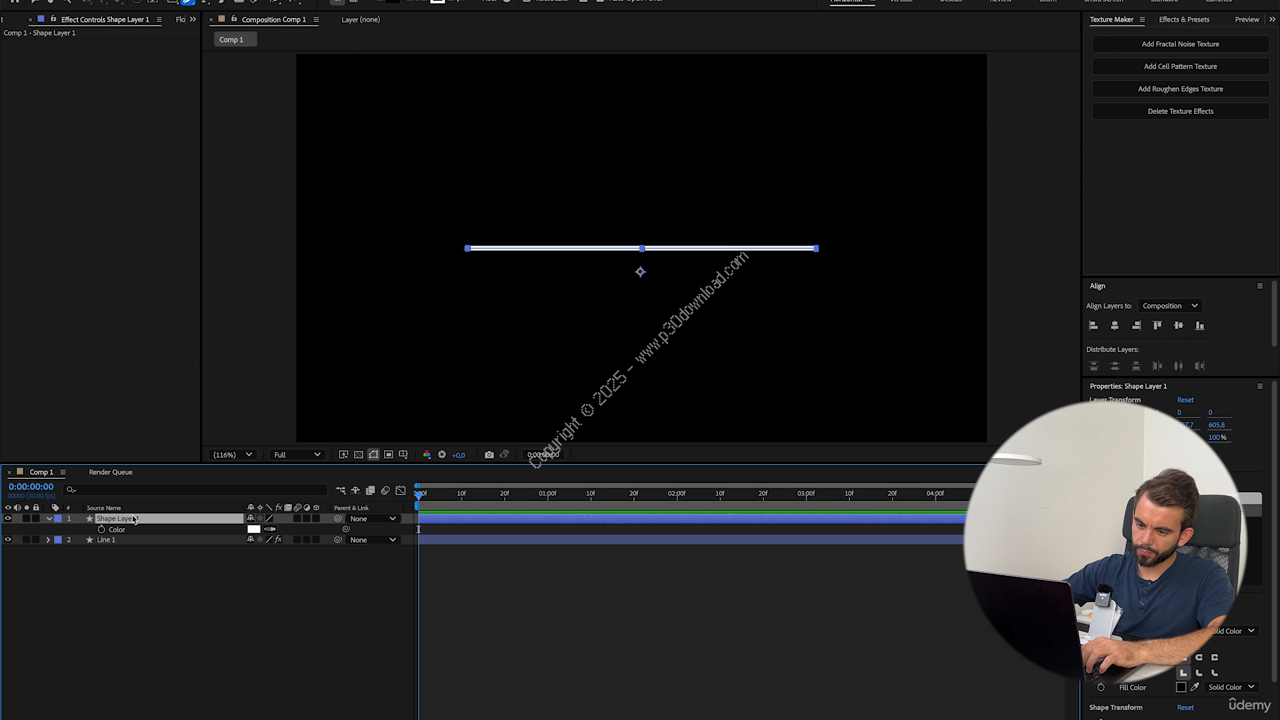Viewport: 1280px width, 720px height.
Task: Align layers to left edge
Action: tap(1093, 325)
